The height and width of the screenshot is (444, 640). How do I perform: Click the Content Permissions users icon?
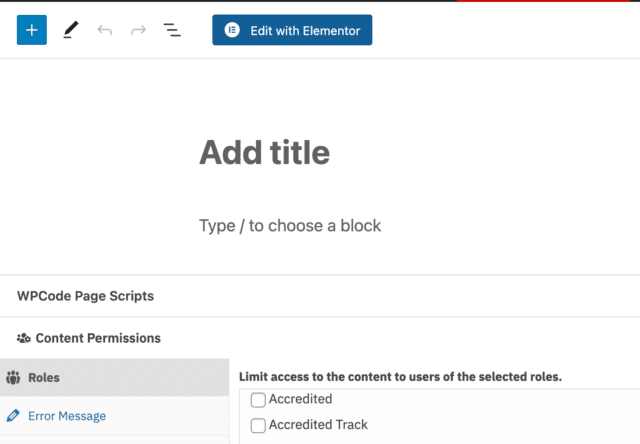click(x=24, y=339)
